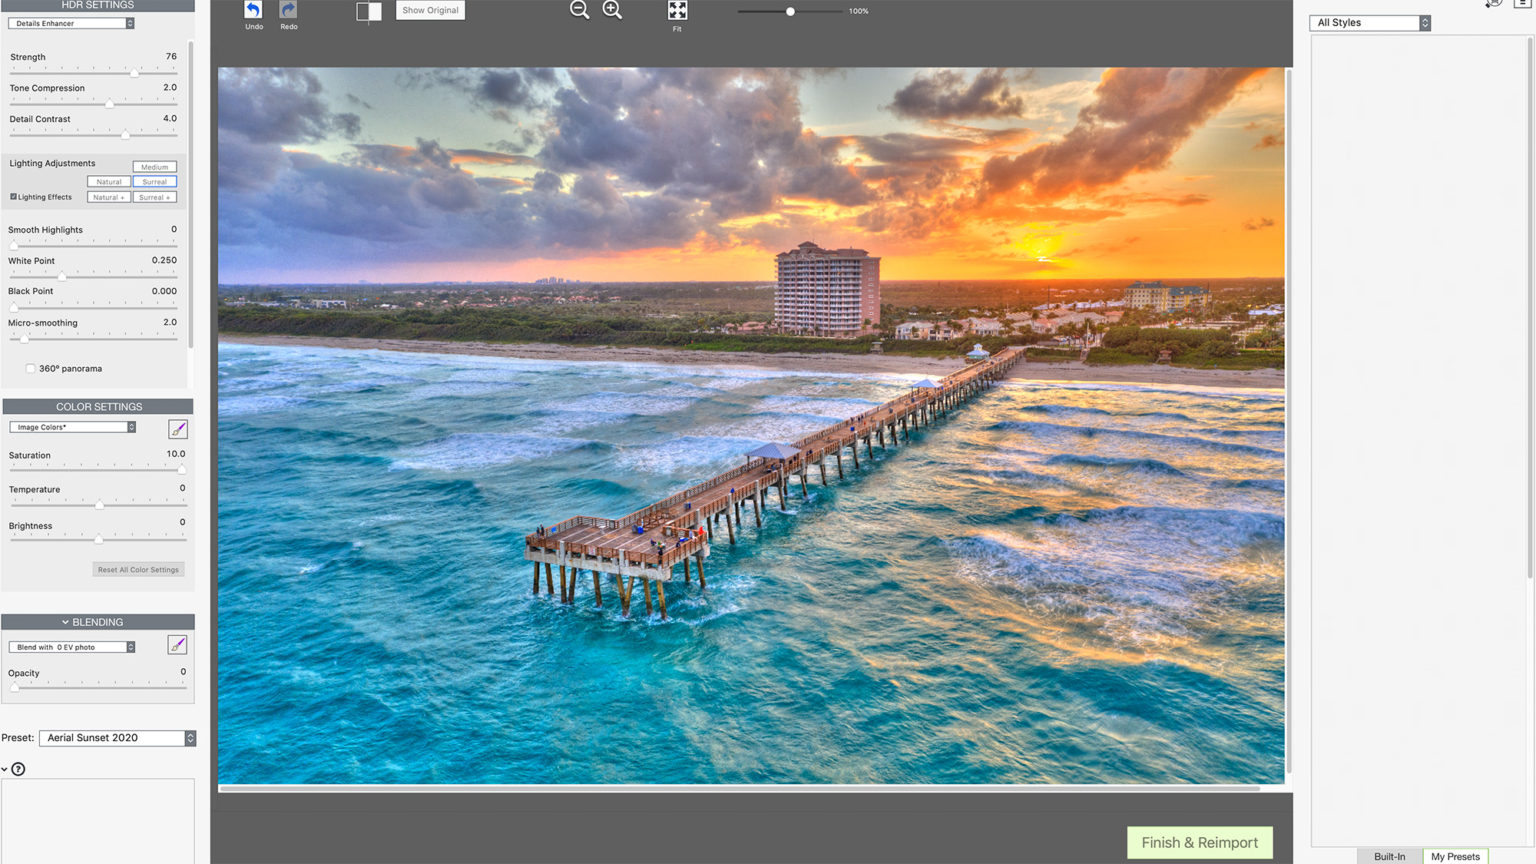The width and height of the screenshot is (1536, 864).
Task: Click the Fit view icon
Action: tap(677, 11)
